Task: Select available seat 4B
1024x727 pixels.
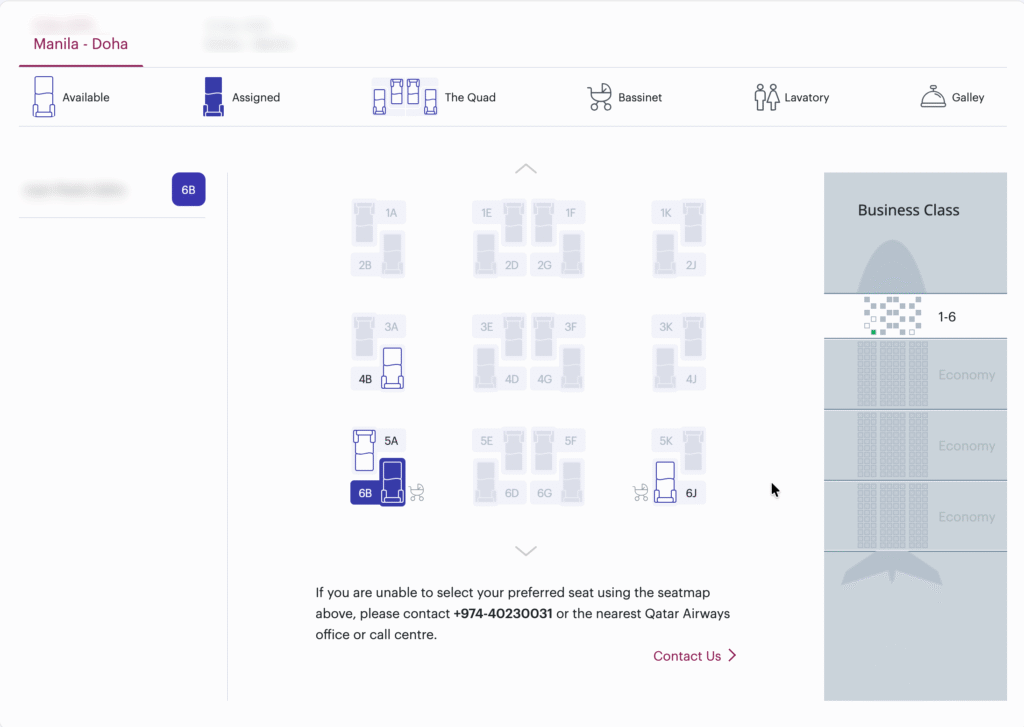Action: [x=392, y=368]
